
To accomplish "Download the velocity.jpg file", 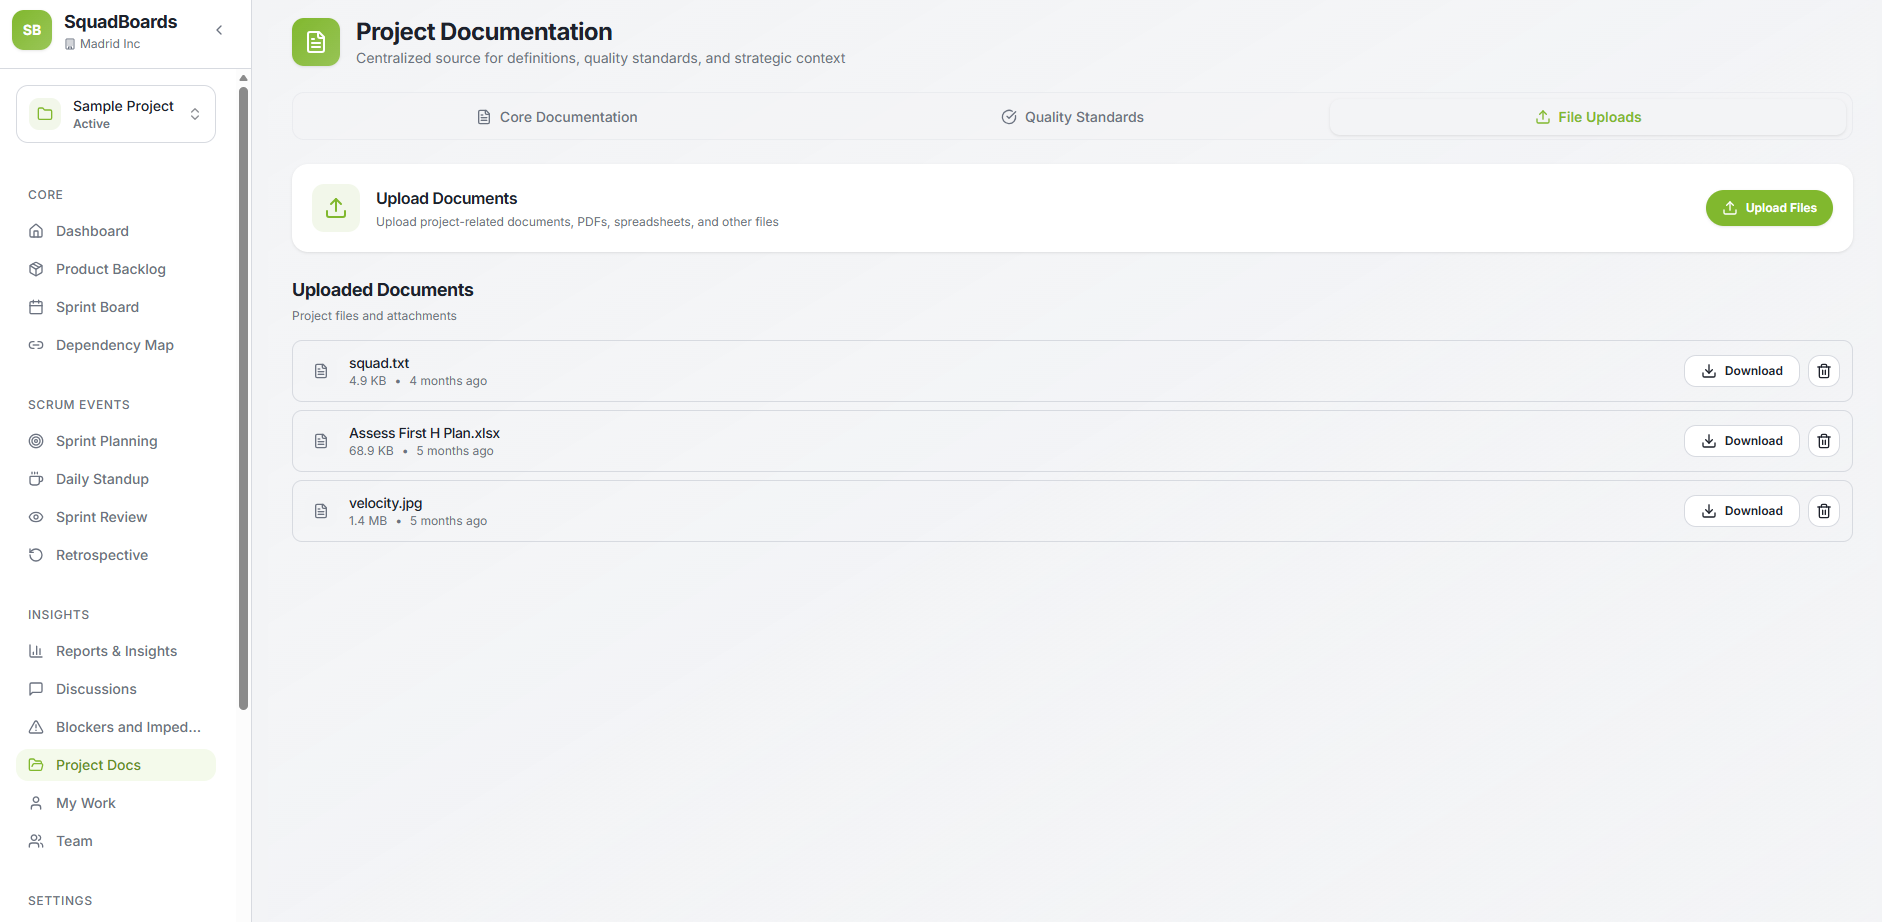I will pyautogui.click(x=1742, y=511).
